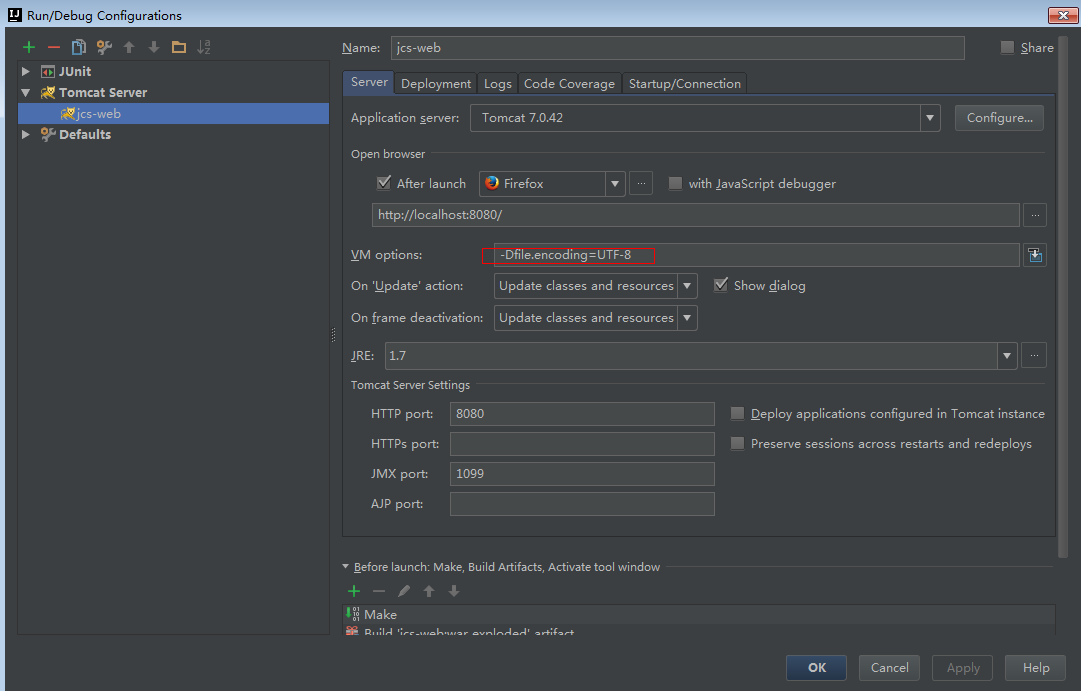This screenshot has height=691, width=1081.
Task: Edit before-launch task pencil icon
Action: [x=404, y=591]
